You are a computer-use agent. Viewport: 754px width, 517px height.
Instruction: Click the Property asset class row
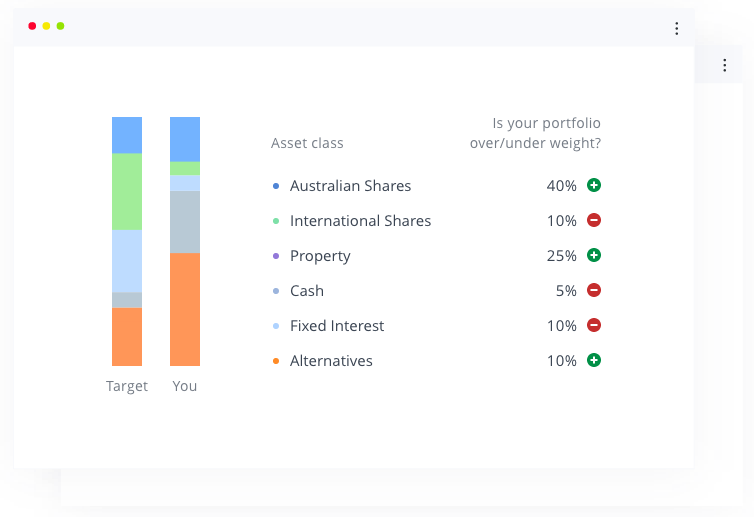click(x=320, y=256)
